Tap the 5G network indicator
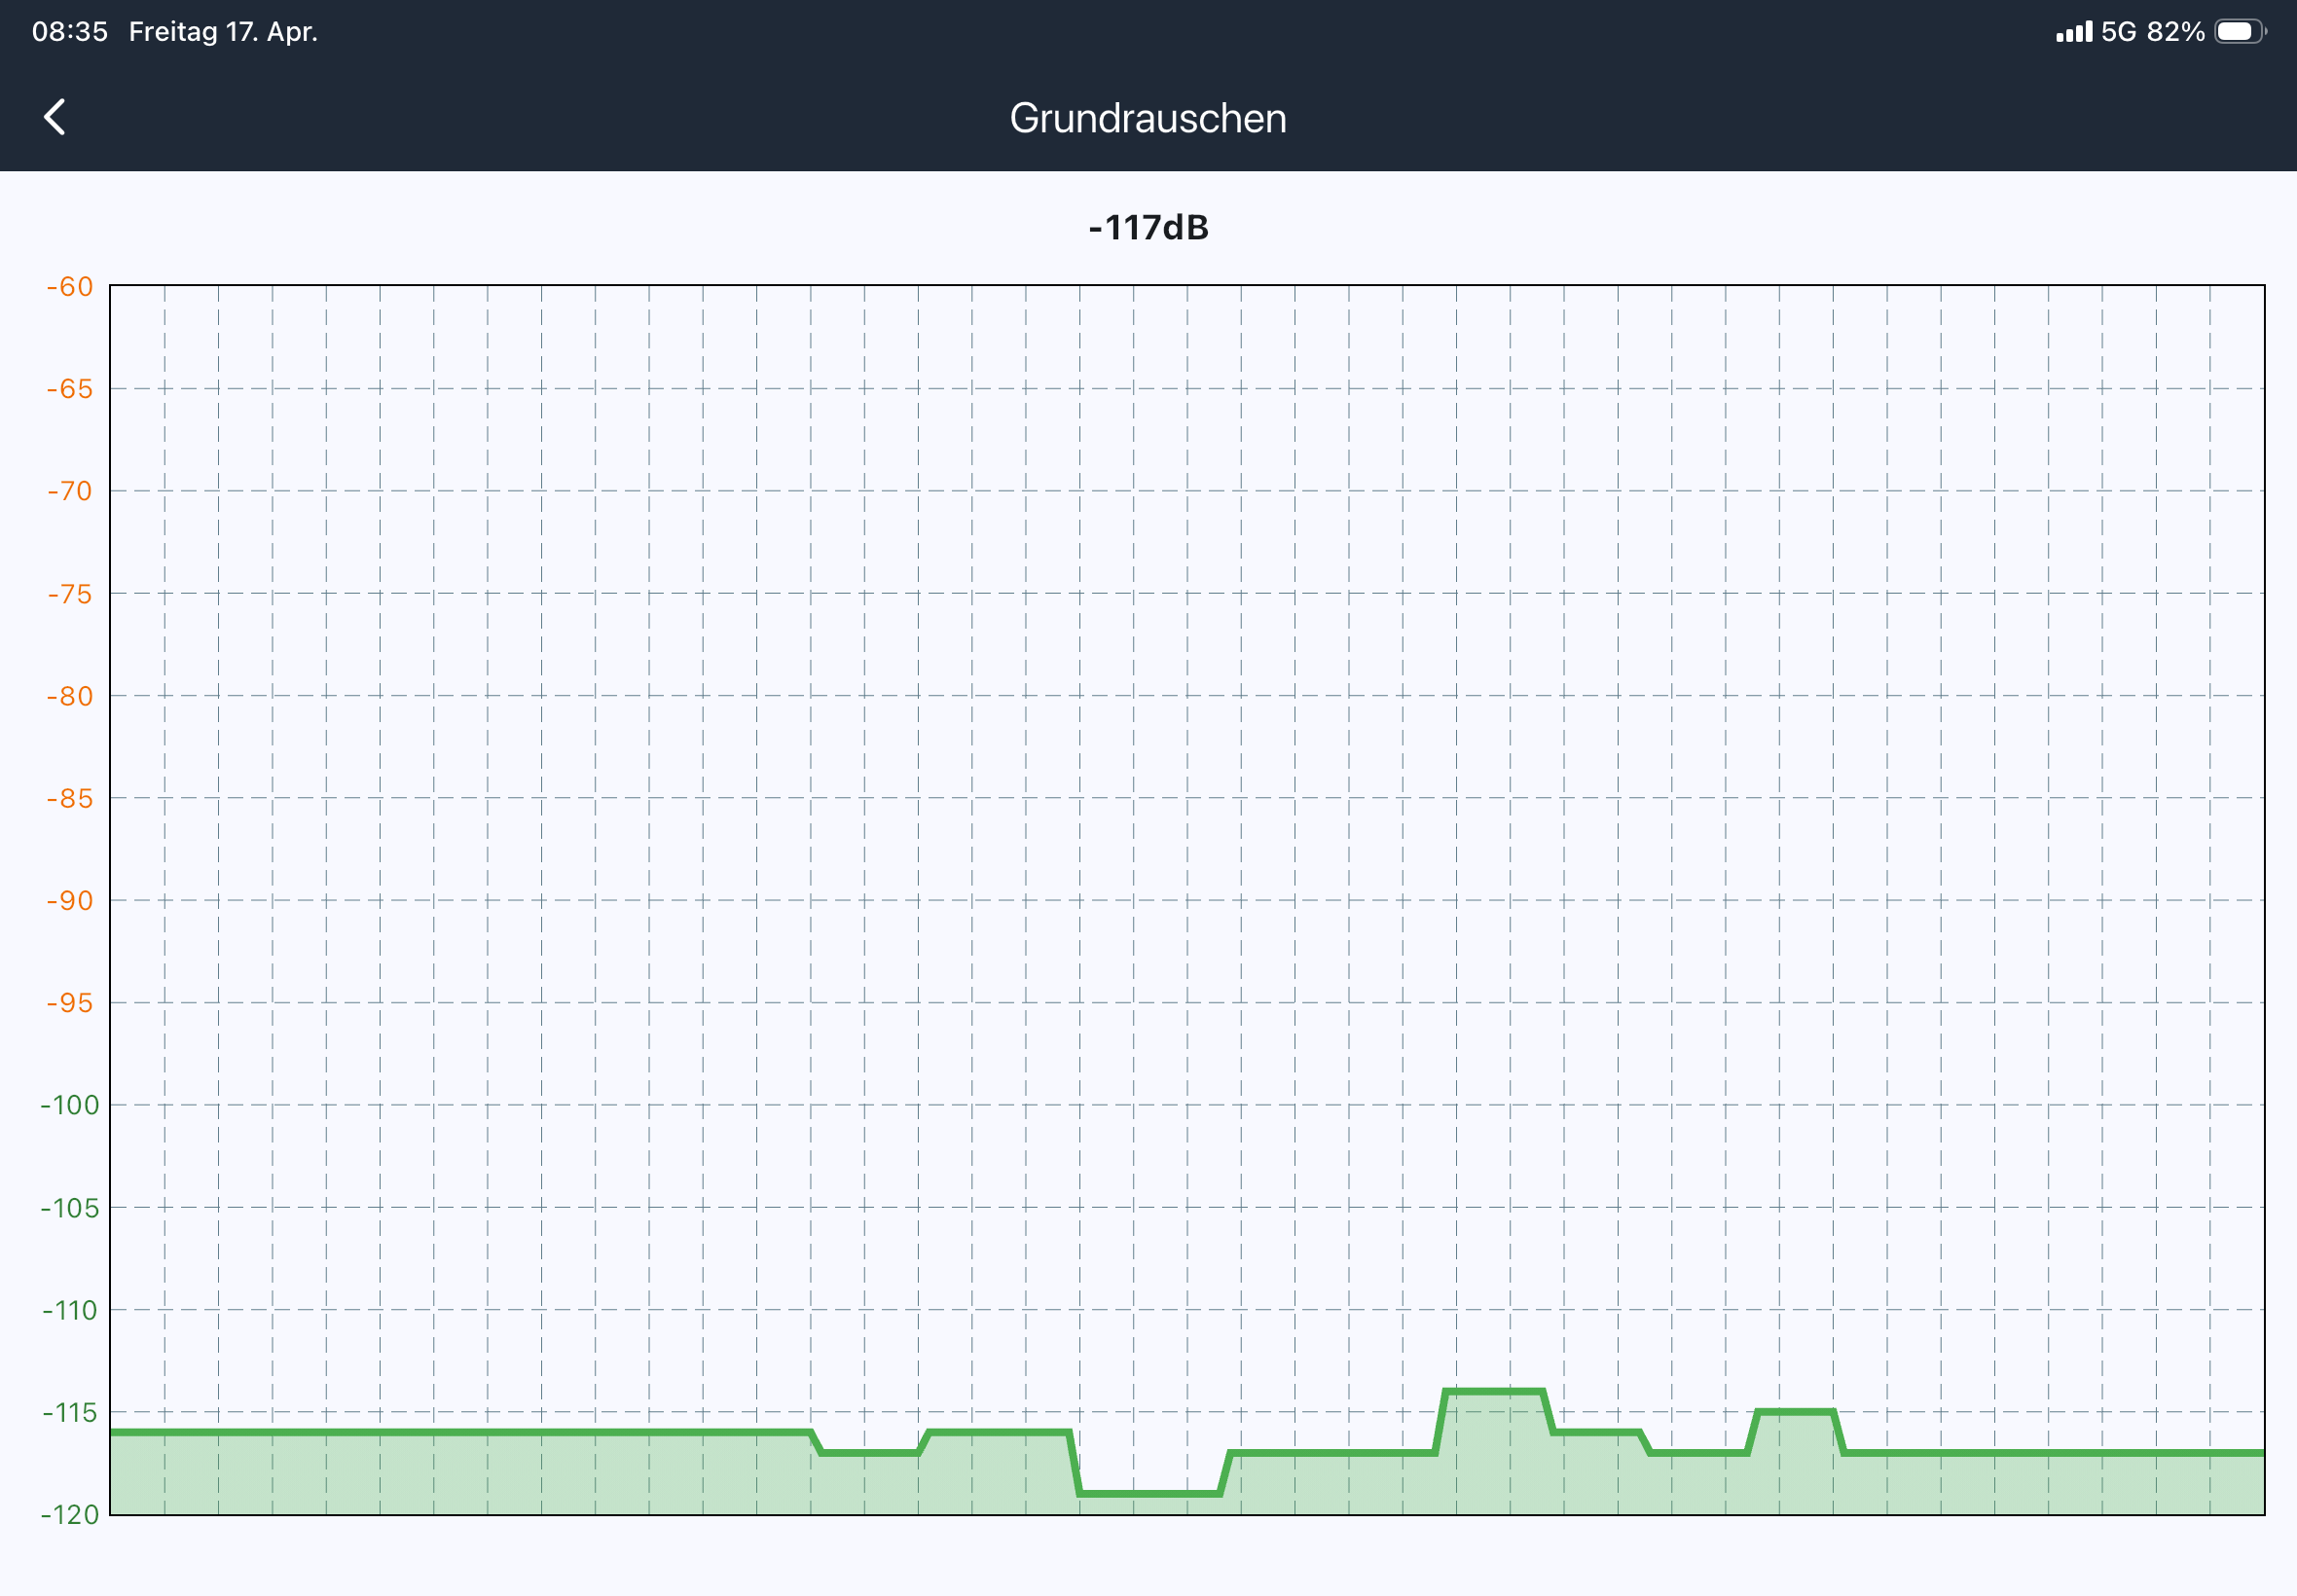 point(2118,32)
